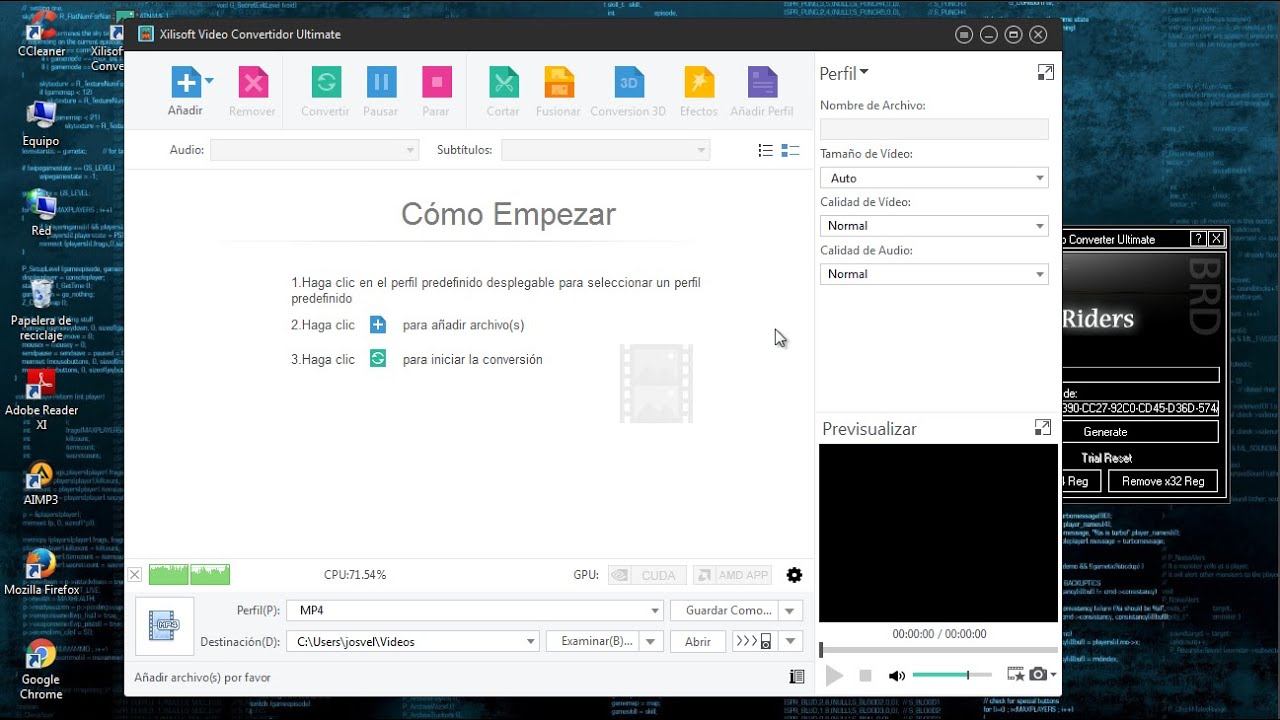Click the Nombre de Archivo field
Viewport: 1280px width, 720px height.
point(934,129)
